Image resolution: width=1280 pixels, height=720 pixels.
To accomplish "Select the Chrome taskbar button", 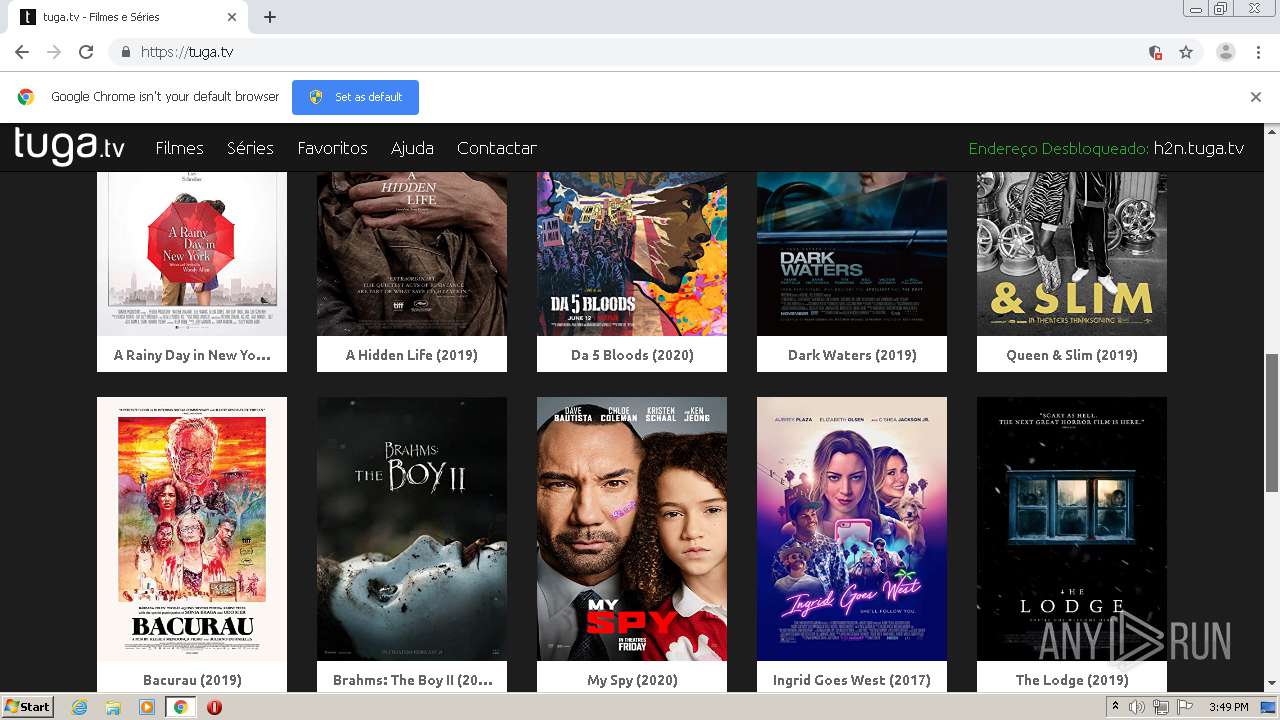I will coord(180,707).
